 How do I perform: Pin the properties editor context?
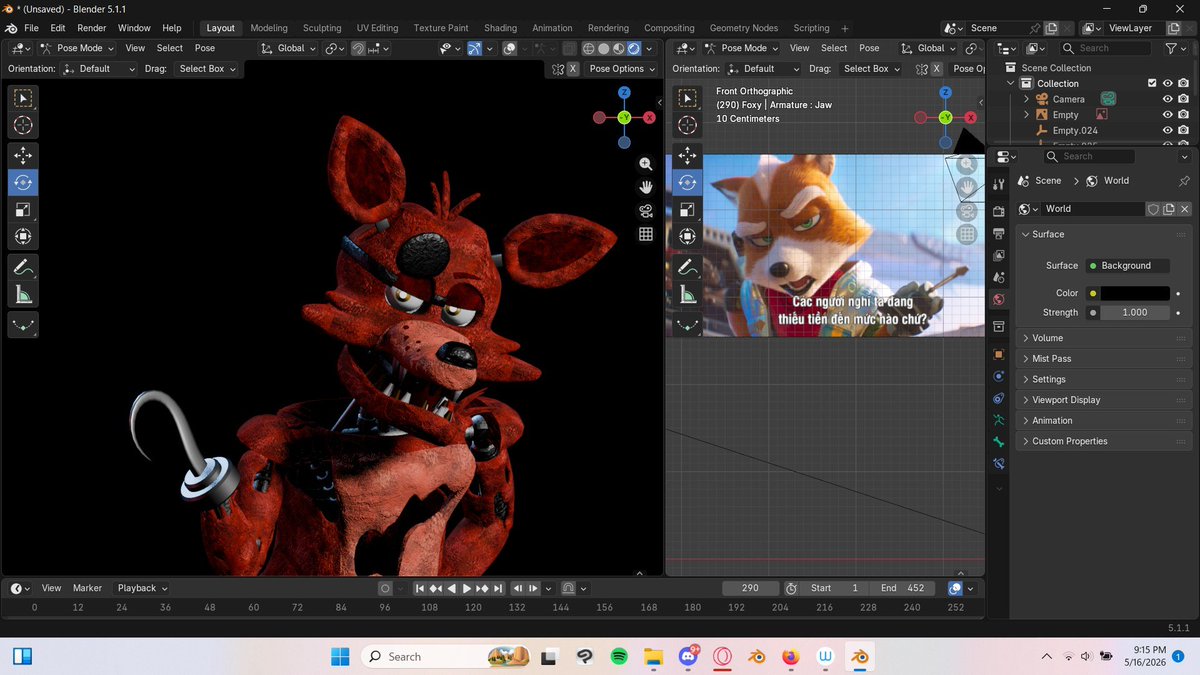pos(1184,181)
